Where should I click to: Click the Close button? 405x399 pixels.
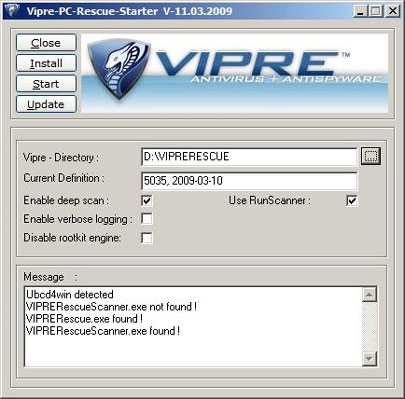[46, 43]
